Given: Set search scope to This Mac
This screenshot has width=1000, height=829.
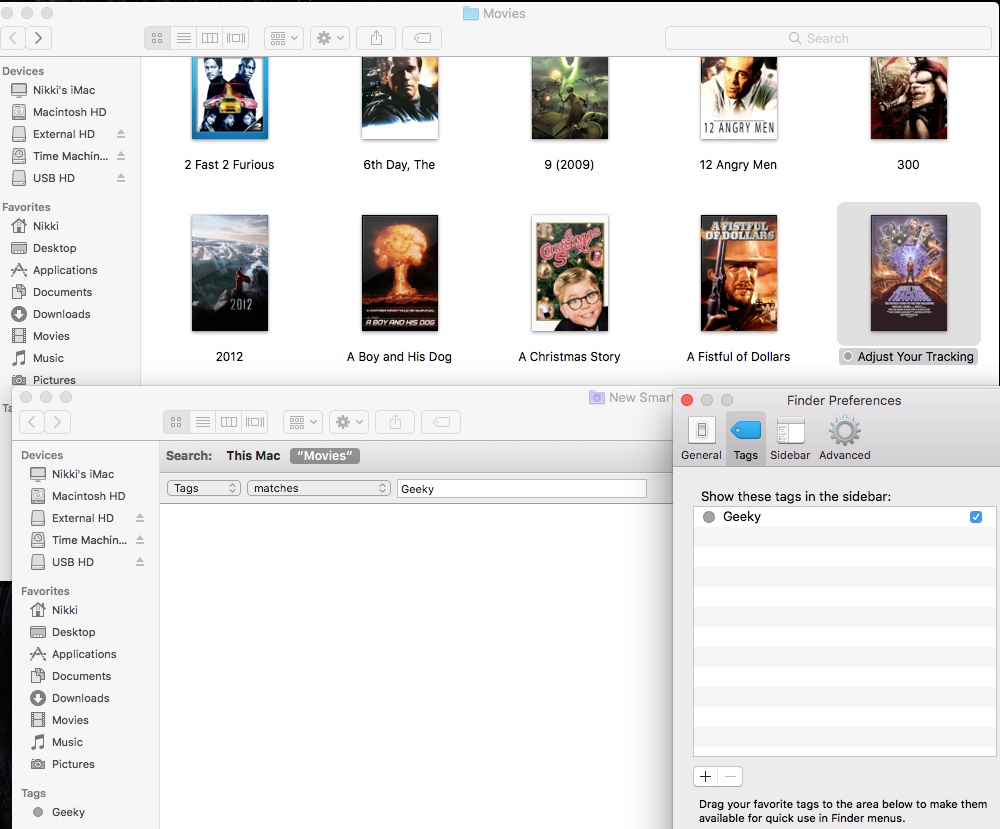Looking at the screenshot, I should click(x=253, y=456).
